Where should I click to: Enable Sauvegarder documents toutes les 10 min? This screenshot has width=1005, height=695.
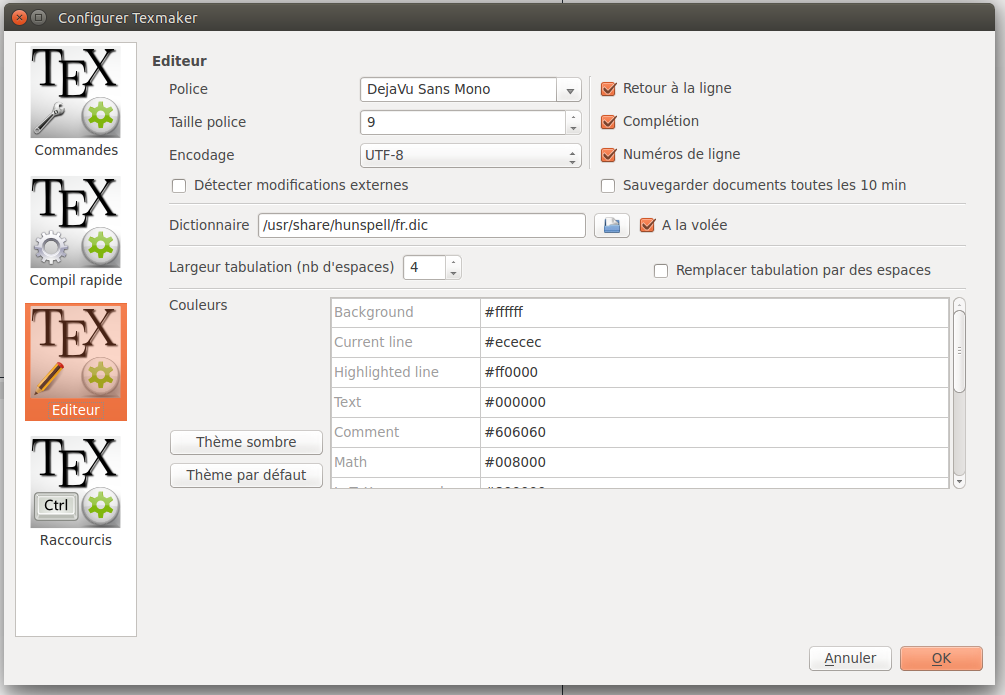pos(608,185)
